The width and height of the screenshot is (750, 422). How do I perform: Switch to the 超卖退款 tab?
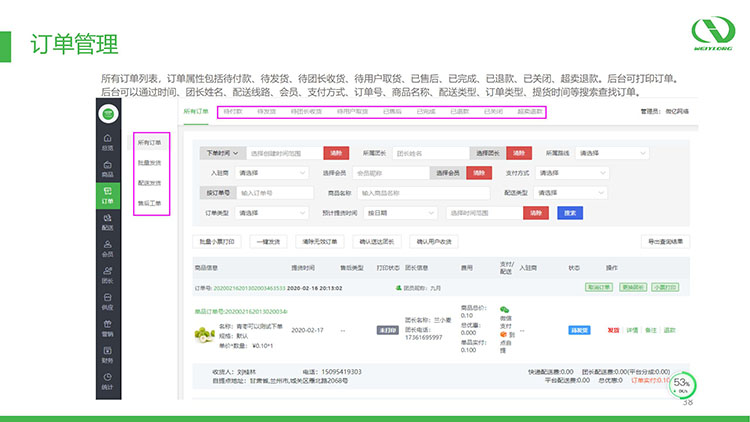(x=529, y=111)
